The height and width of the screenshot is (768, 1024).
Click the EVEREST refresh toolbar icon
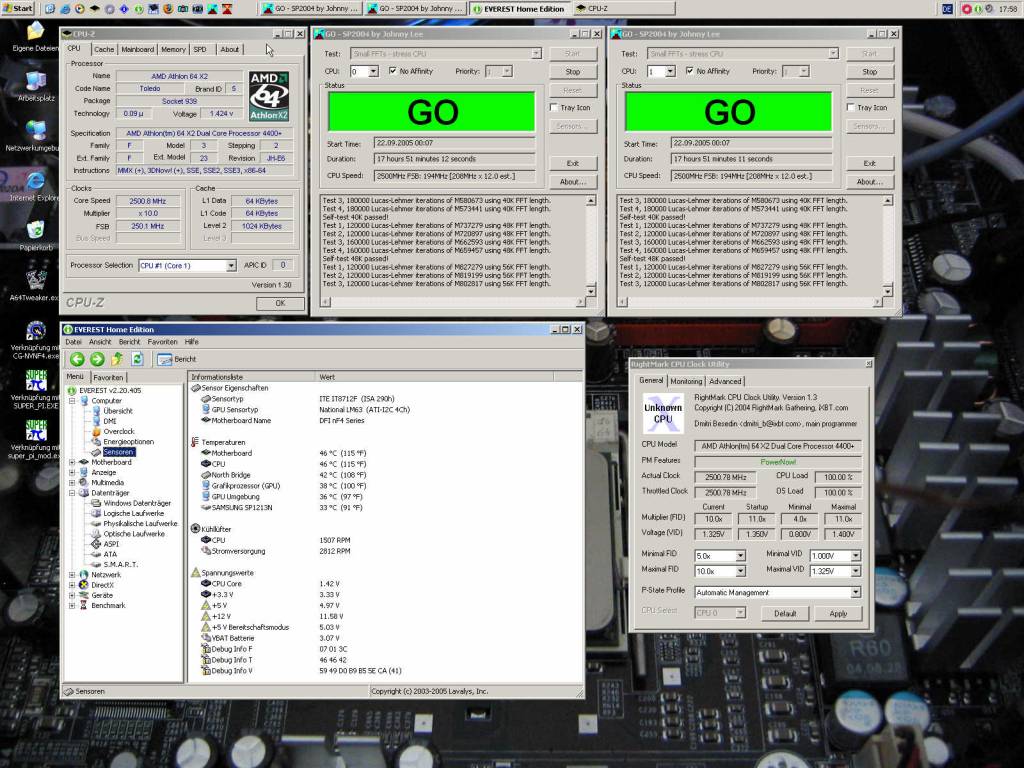click(x=137, y=359)
